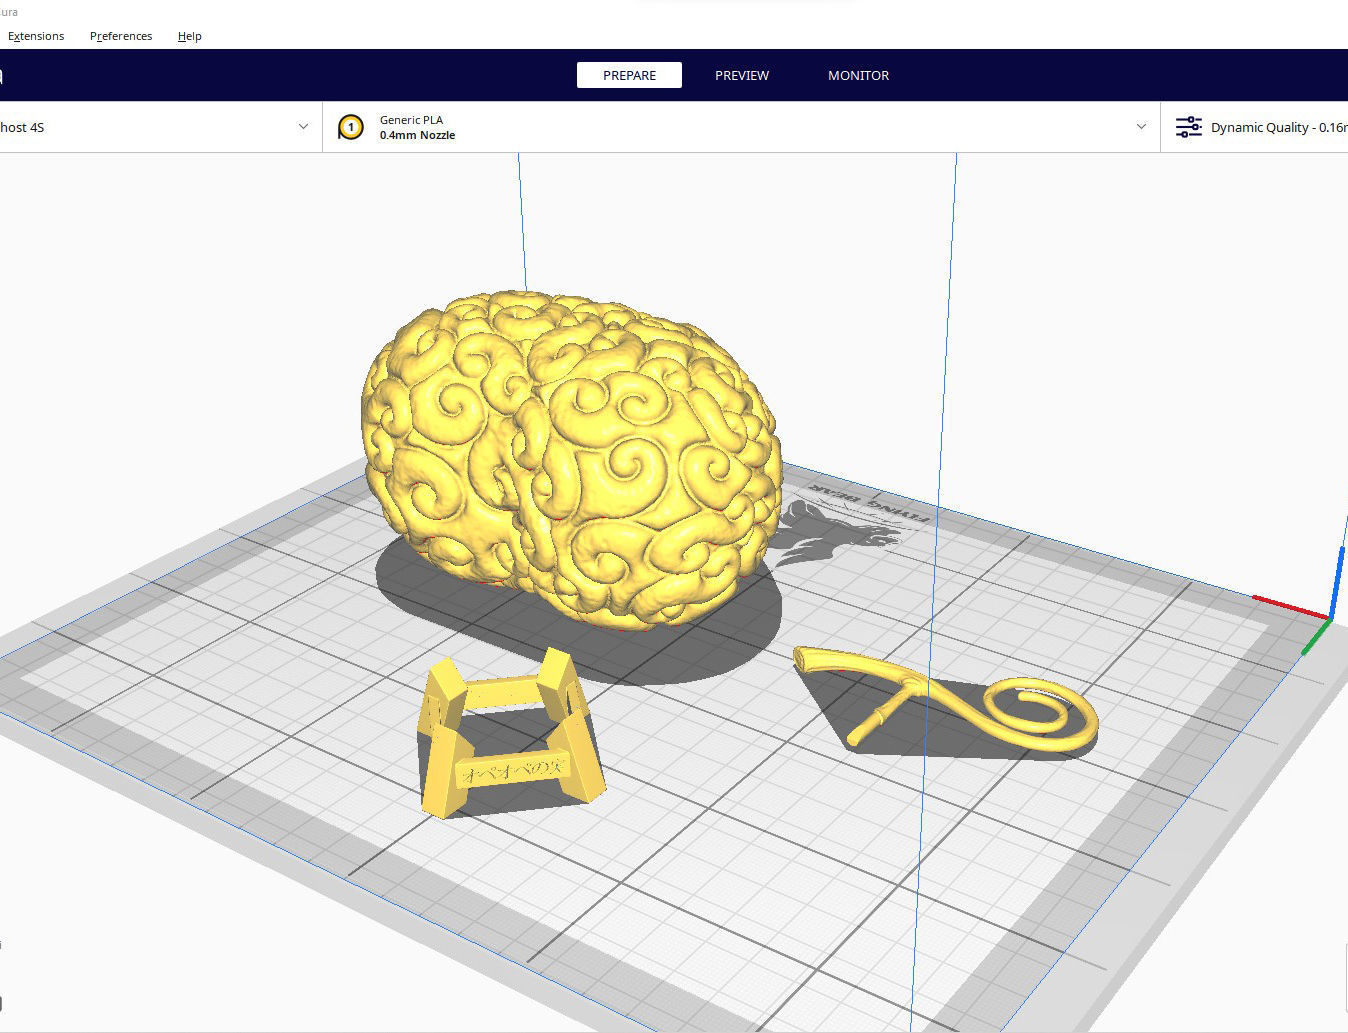Open the Extensions menu
1348x1033 pixels.
point(36,36)
